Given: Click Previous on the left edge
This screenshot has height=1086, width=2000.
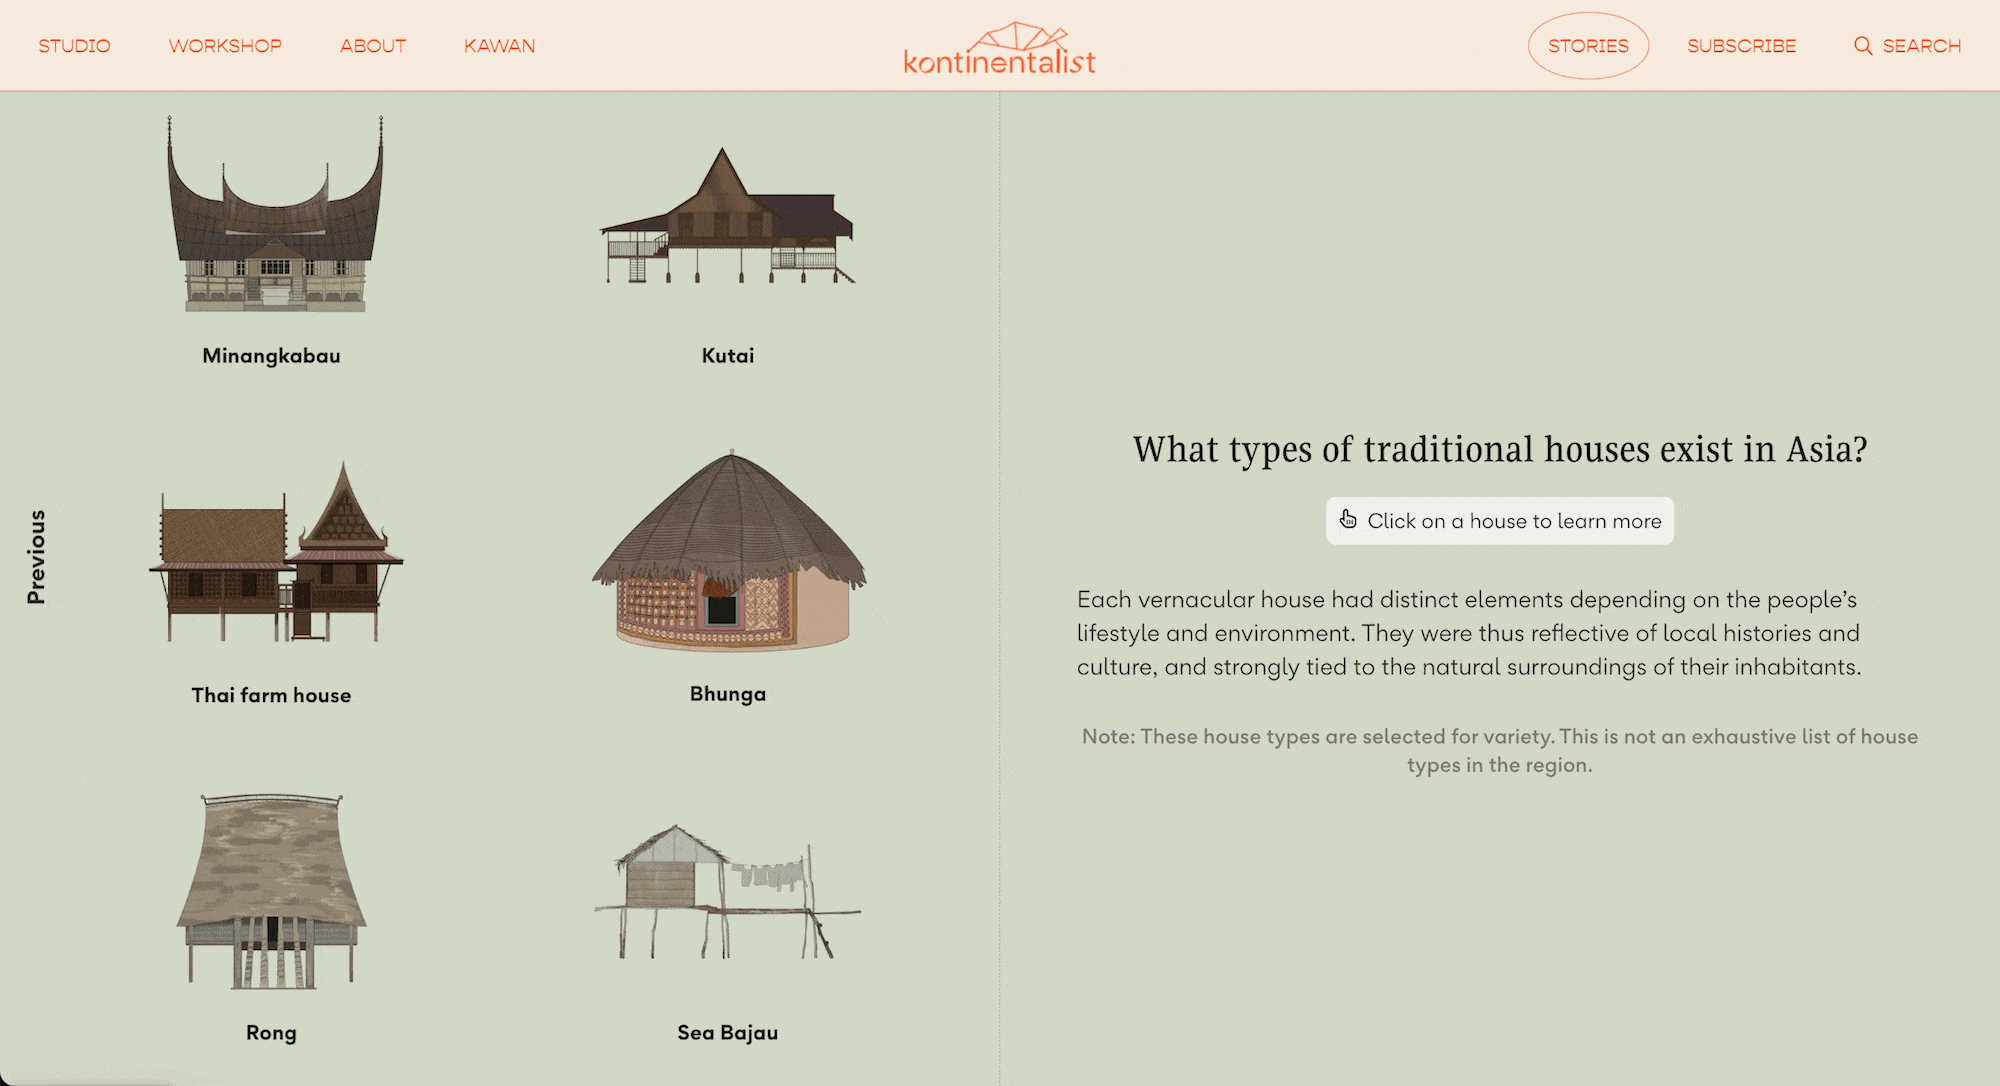Looking at the screenshot, I should [x=37, y=548].
